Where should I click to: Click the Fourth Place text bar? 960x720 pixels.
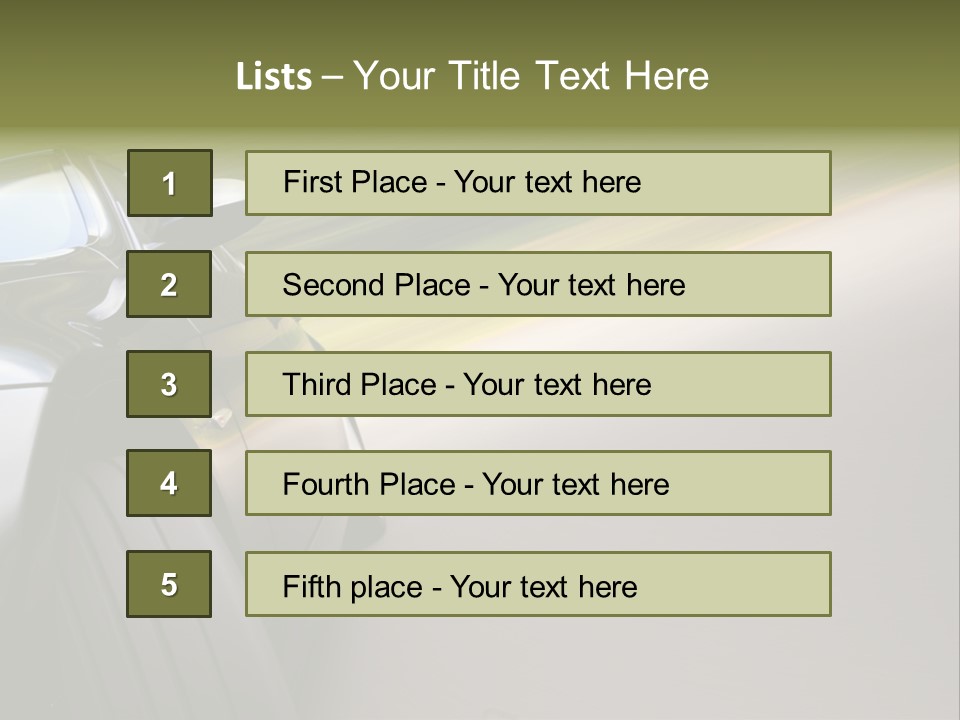(x=538, y=483)
